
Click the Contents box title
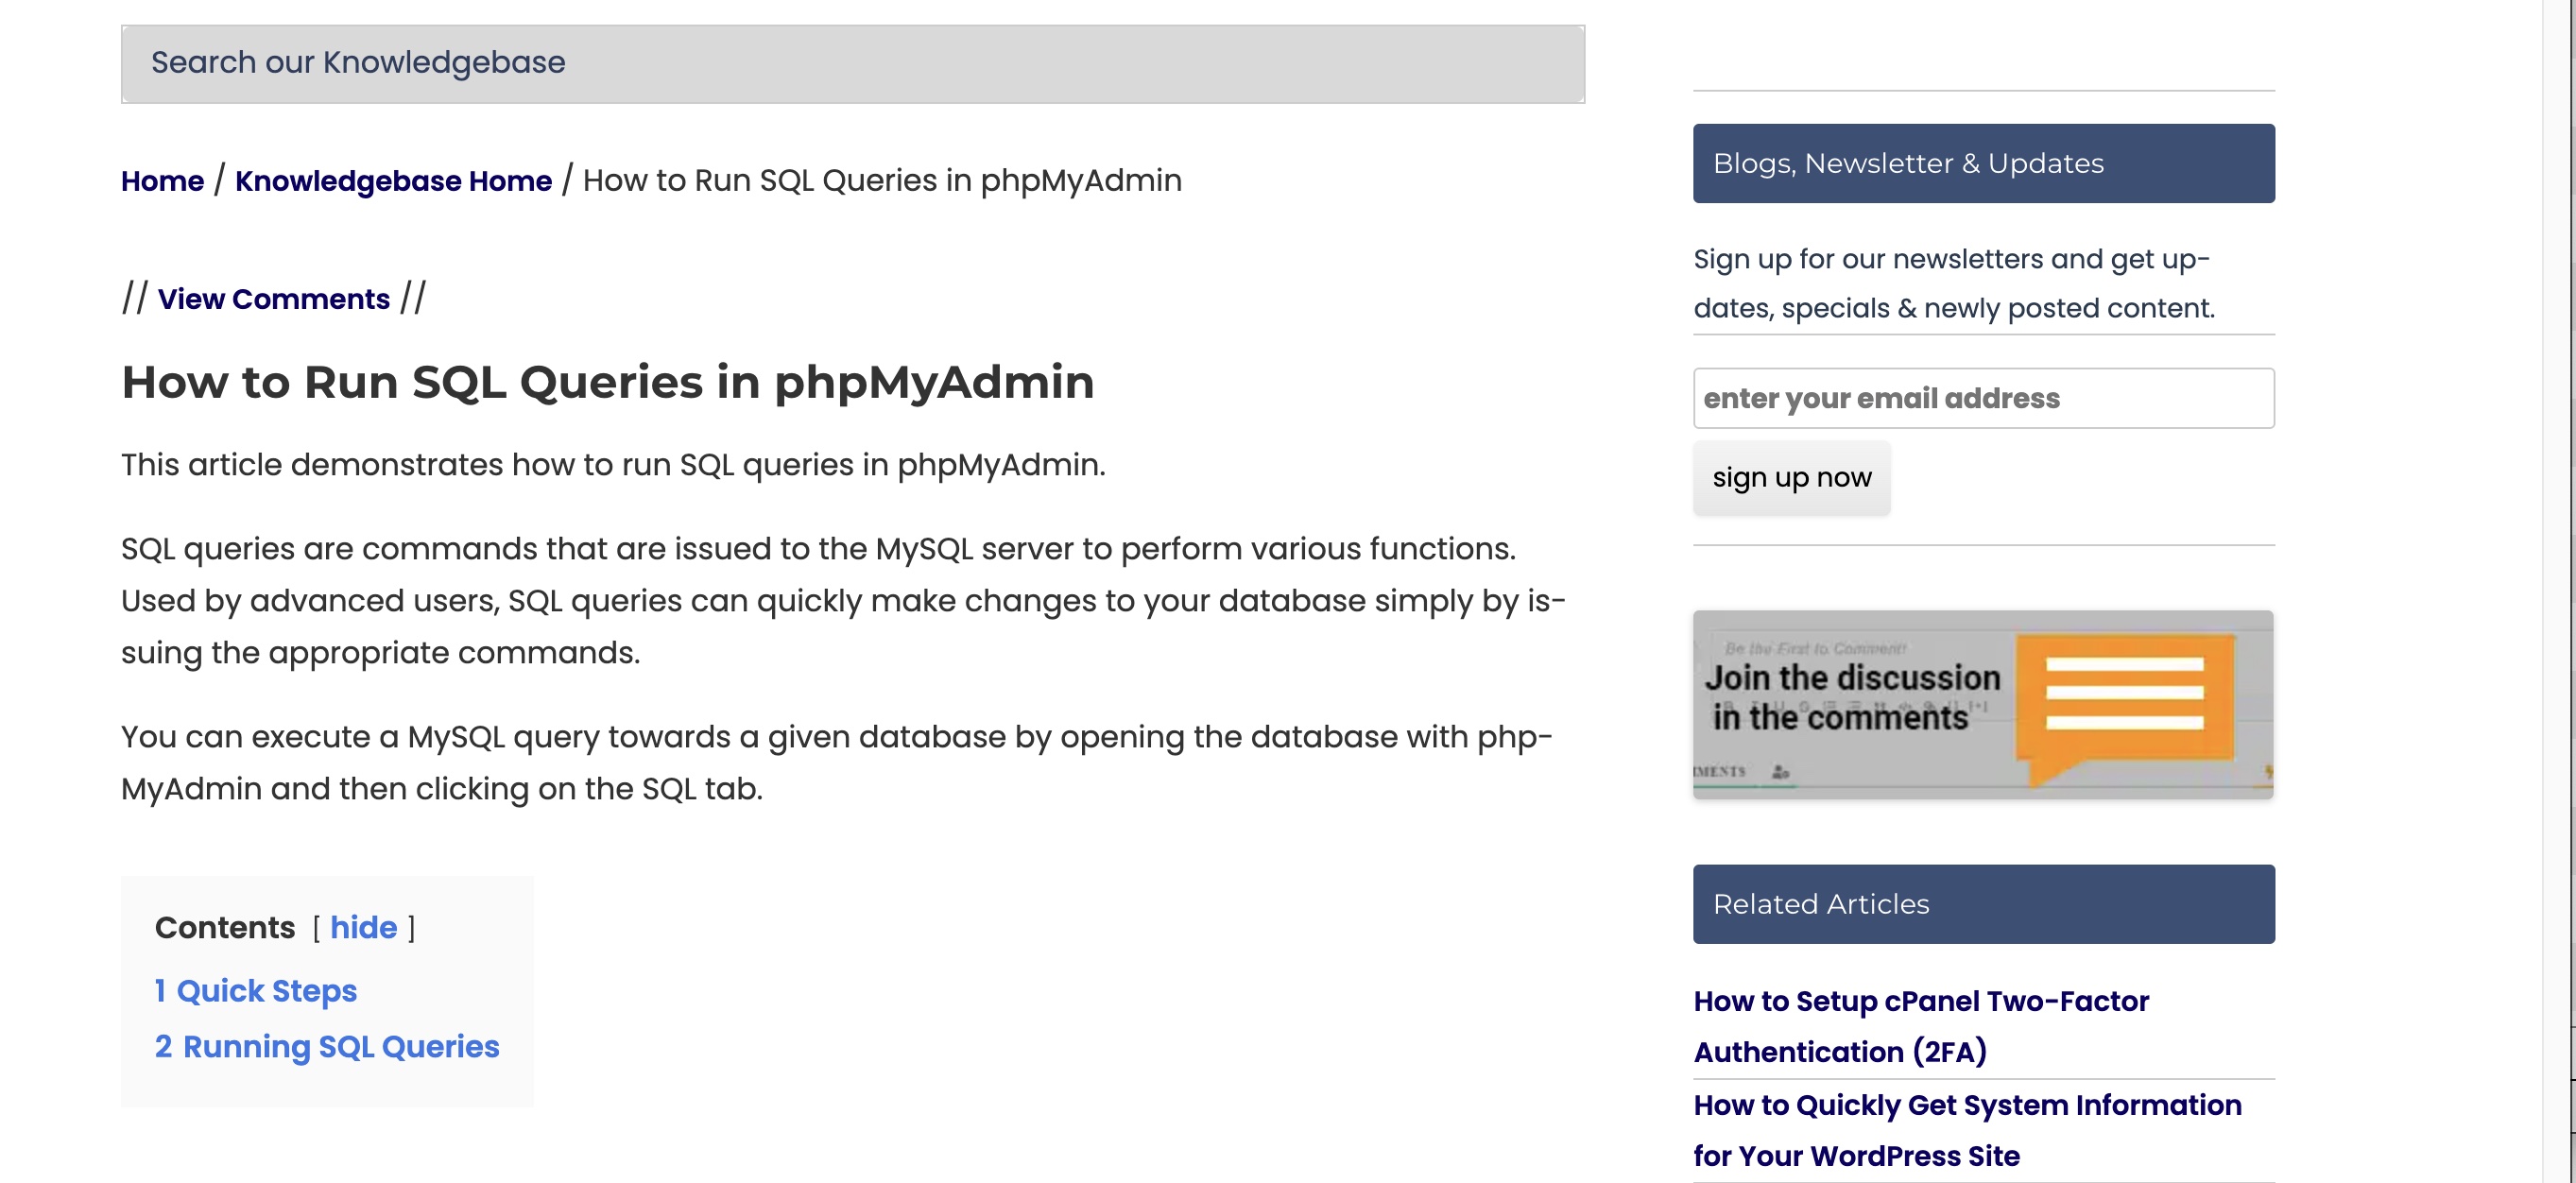click(x=225, y=928)
